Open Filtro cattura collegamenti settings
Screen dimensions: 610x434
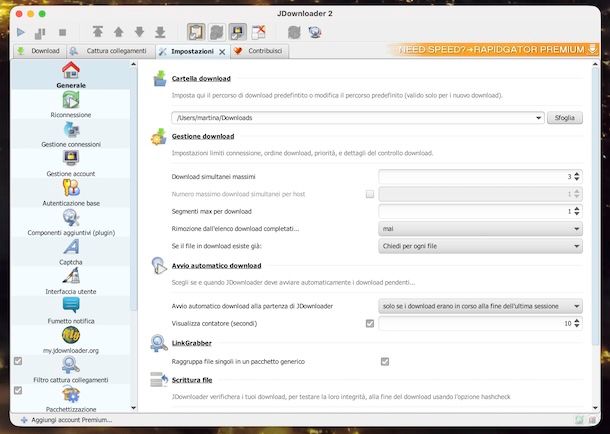71,370
